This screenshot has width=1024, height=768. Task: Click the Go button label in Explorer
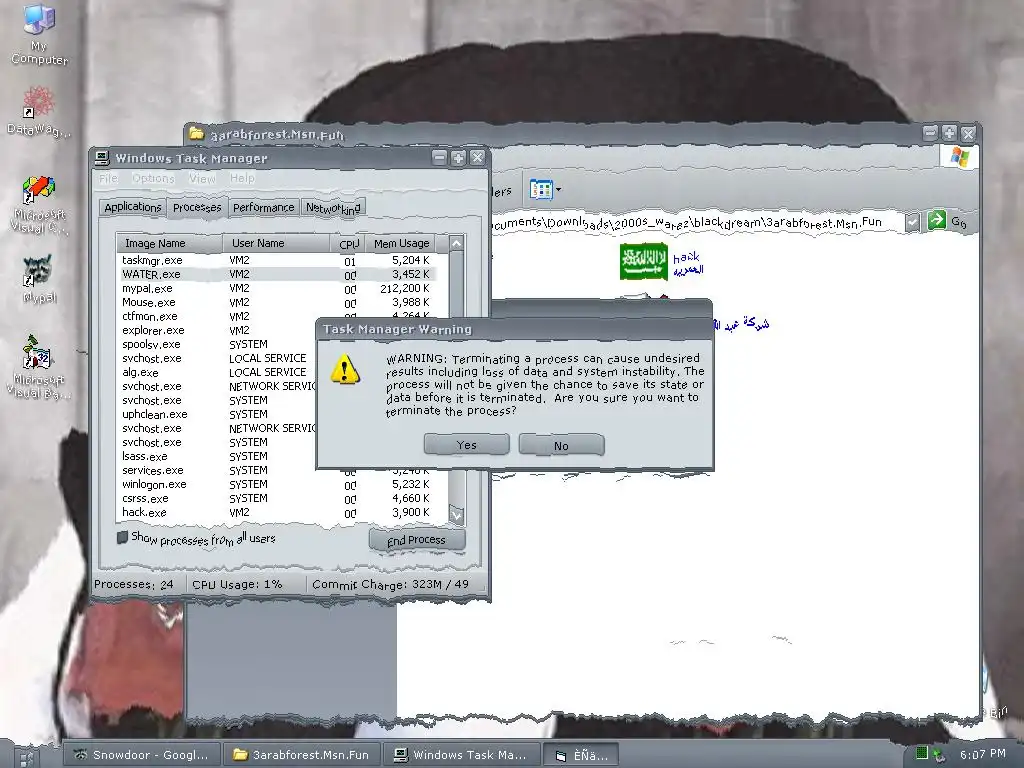pos(958,221)
